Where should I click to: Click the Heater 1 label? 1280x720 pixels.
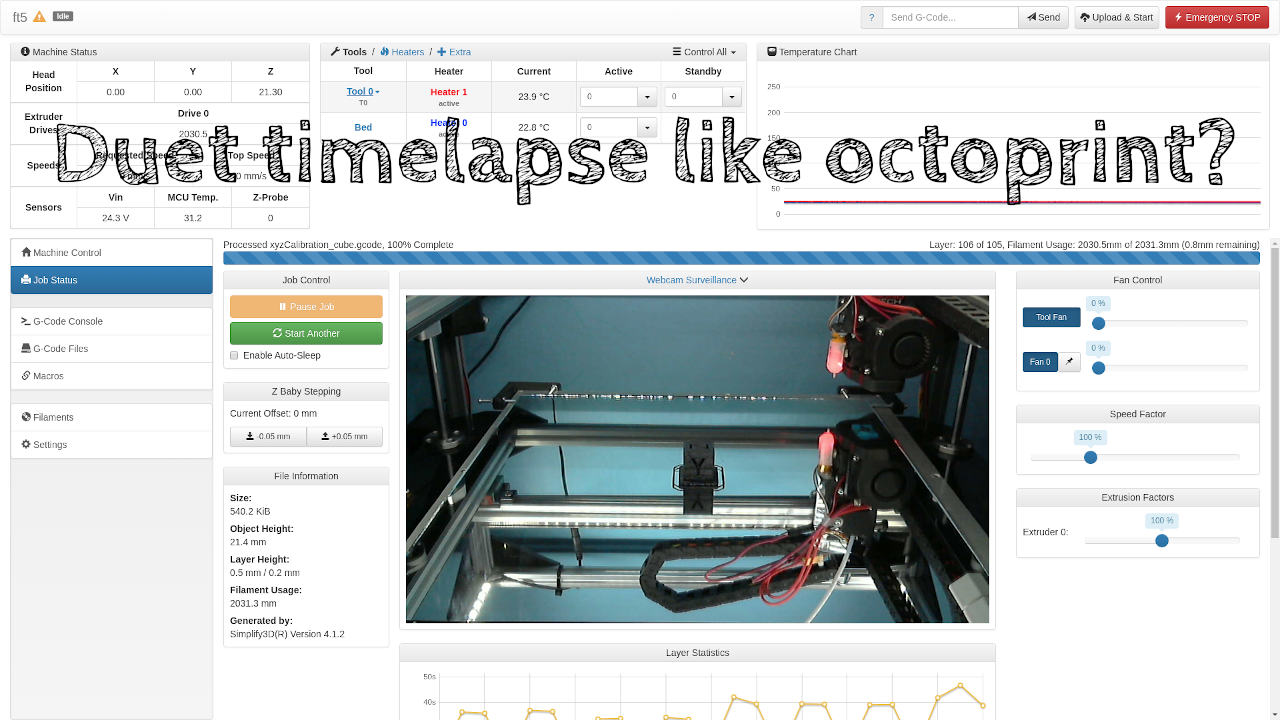pos(449,92)
